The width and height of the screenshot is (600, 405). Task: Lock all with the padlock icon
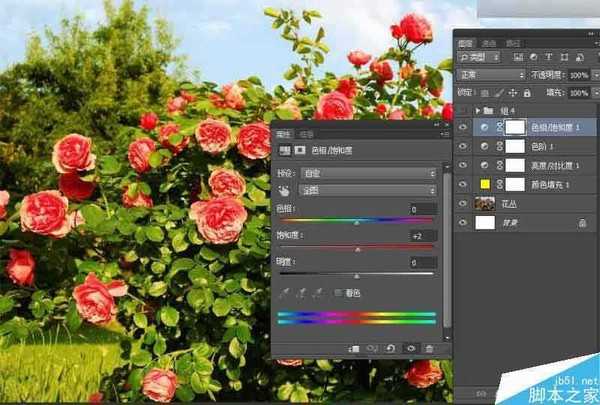coord(527,93)
